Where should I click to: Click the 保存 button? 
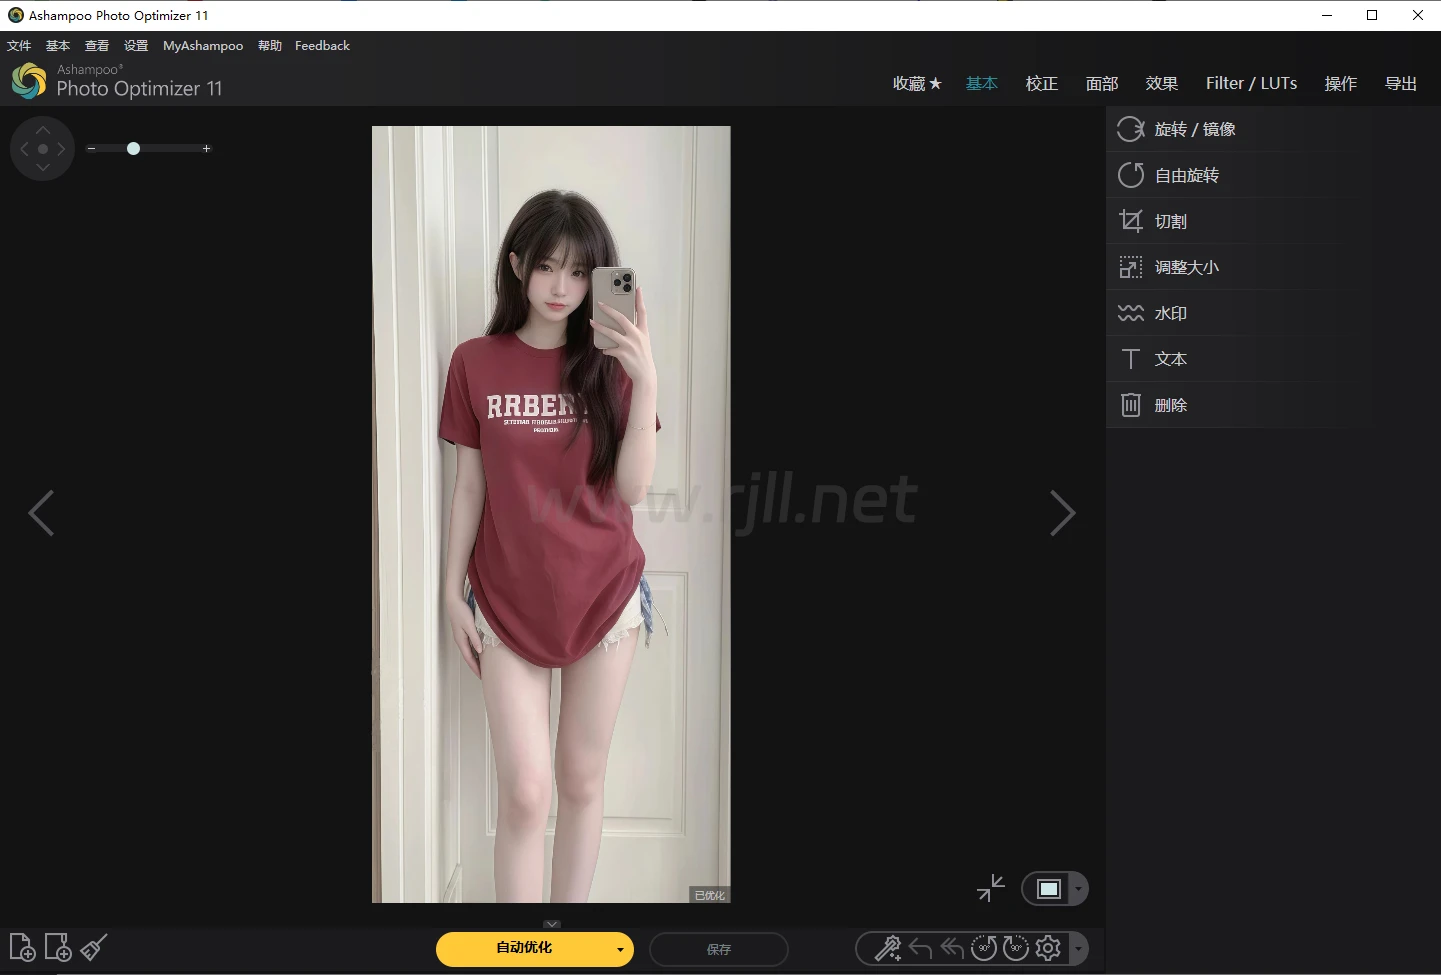tap(718, 949)
